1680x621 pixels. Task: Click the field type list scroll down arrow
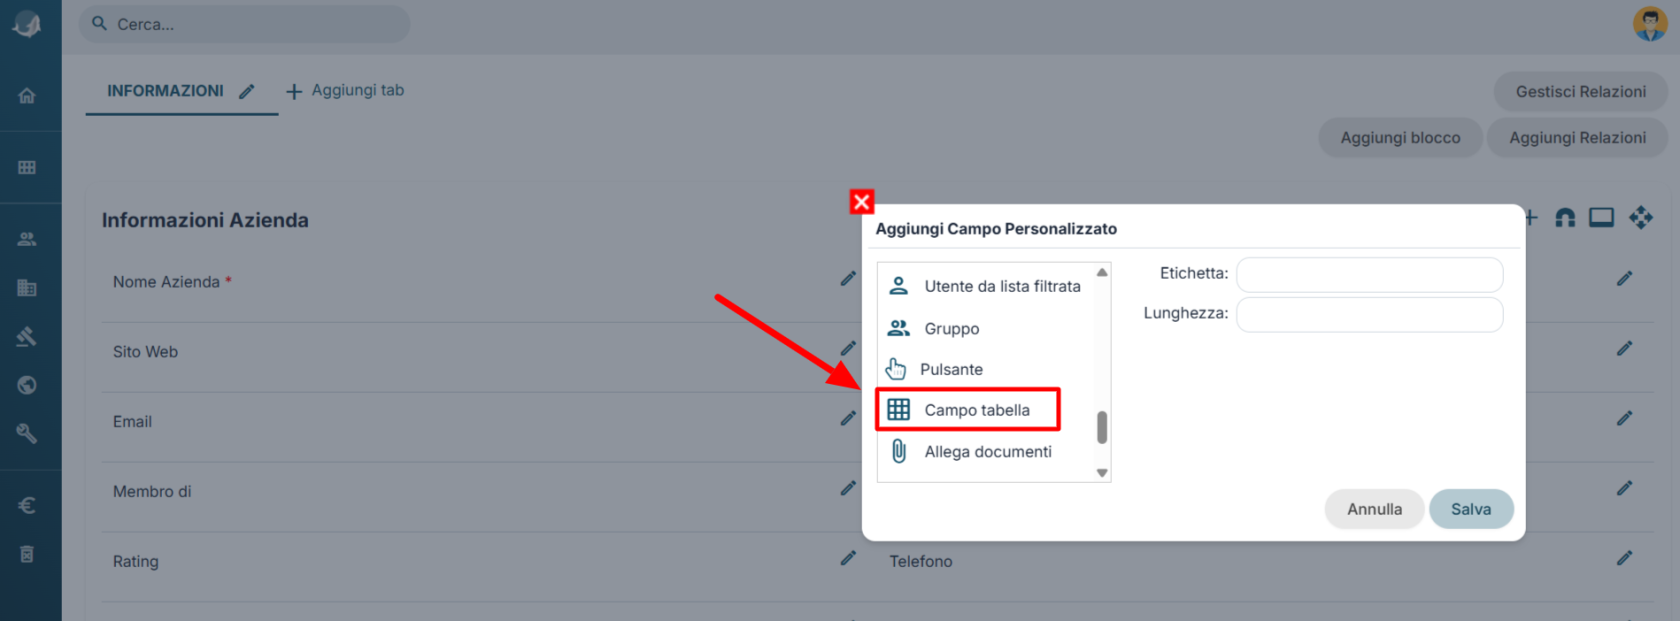1102,473
